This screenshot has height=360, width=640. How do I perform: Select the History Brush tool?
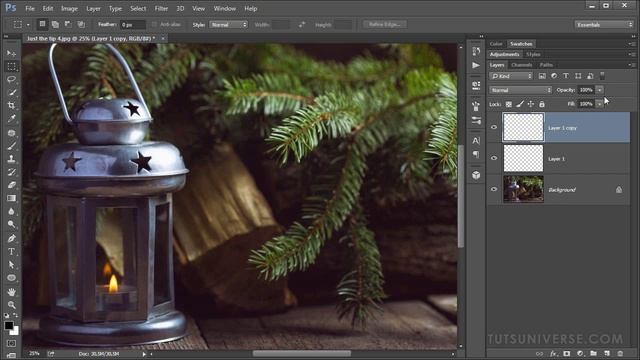click(11, 172)
